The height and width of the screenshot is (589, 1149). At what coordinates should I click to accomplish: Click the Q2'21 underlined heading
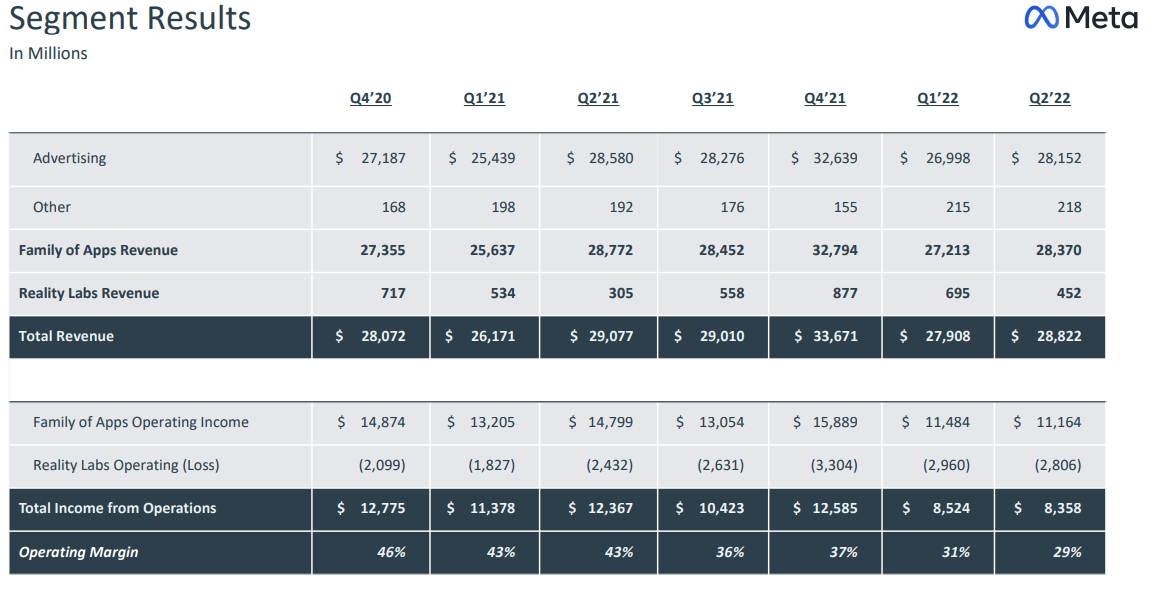click(x=598, y=98)
